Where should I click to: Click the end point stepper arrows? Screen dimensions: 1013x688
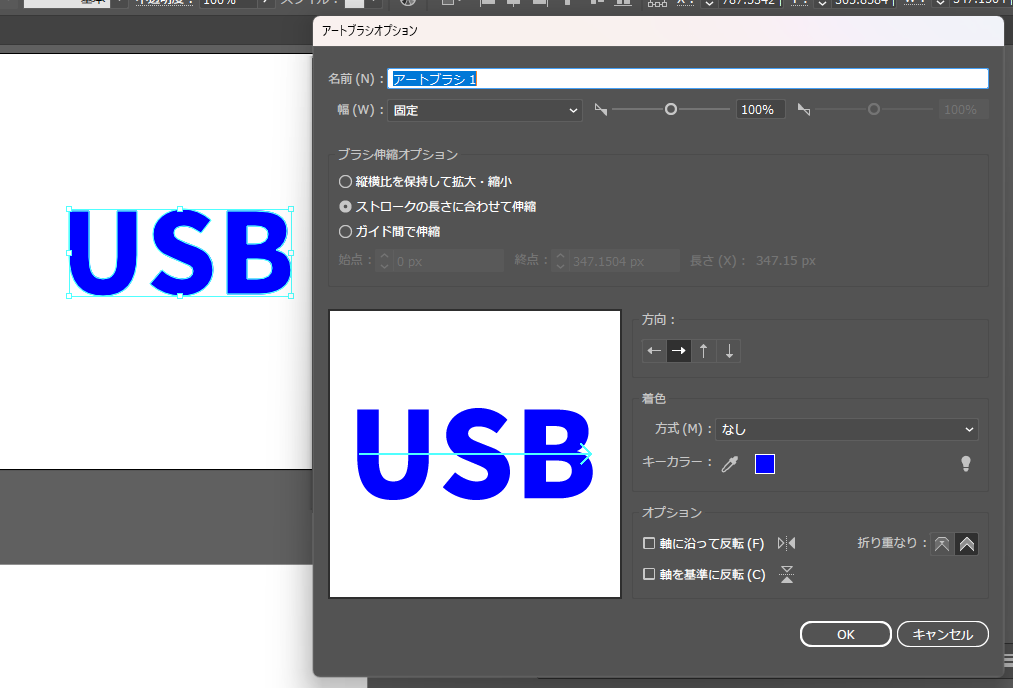560,261
